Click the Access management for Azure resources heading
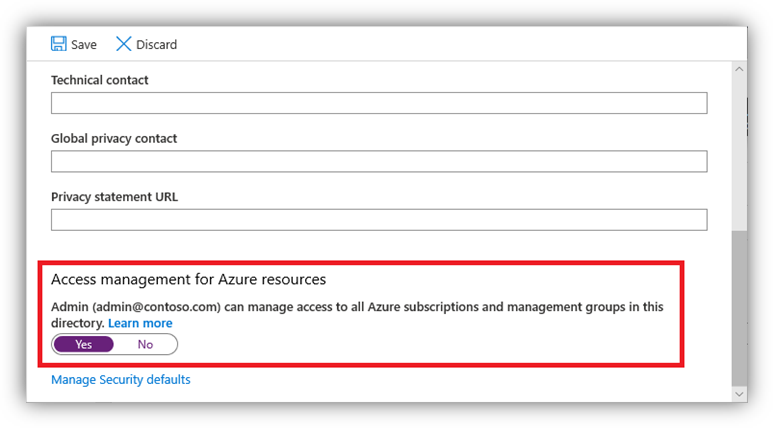 pos(188,280)
